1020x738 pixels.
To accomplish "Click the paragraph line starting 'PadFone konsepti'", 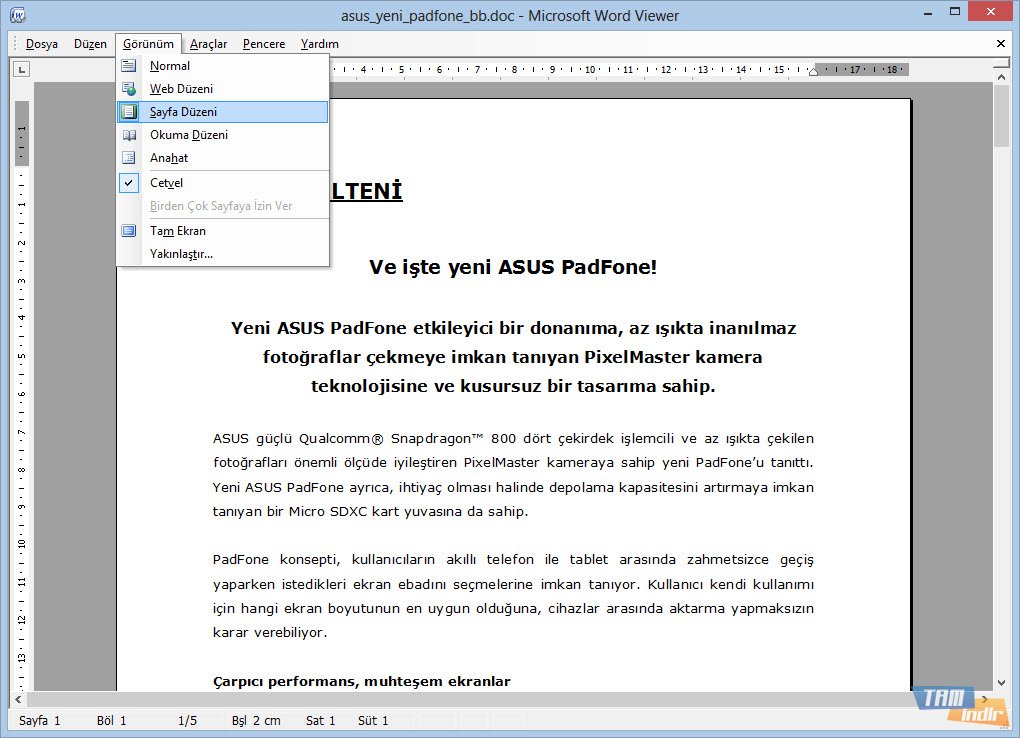I will click(x=513, y=560).
